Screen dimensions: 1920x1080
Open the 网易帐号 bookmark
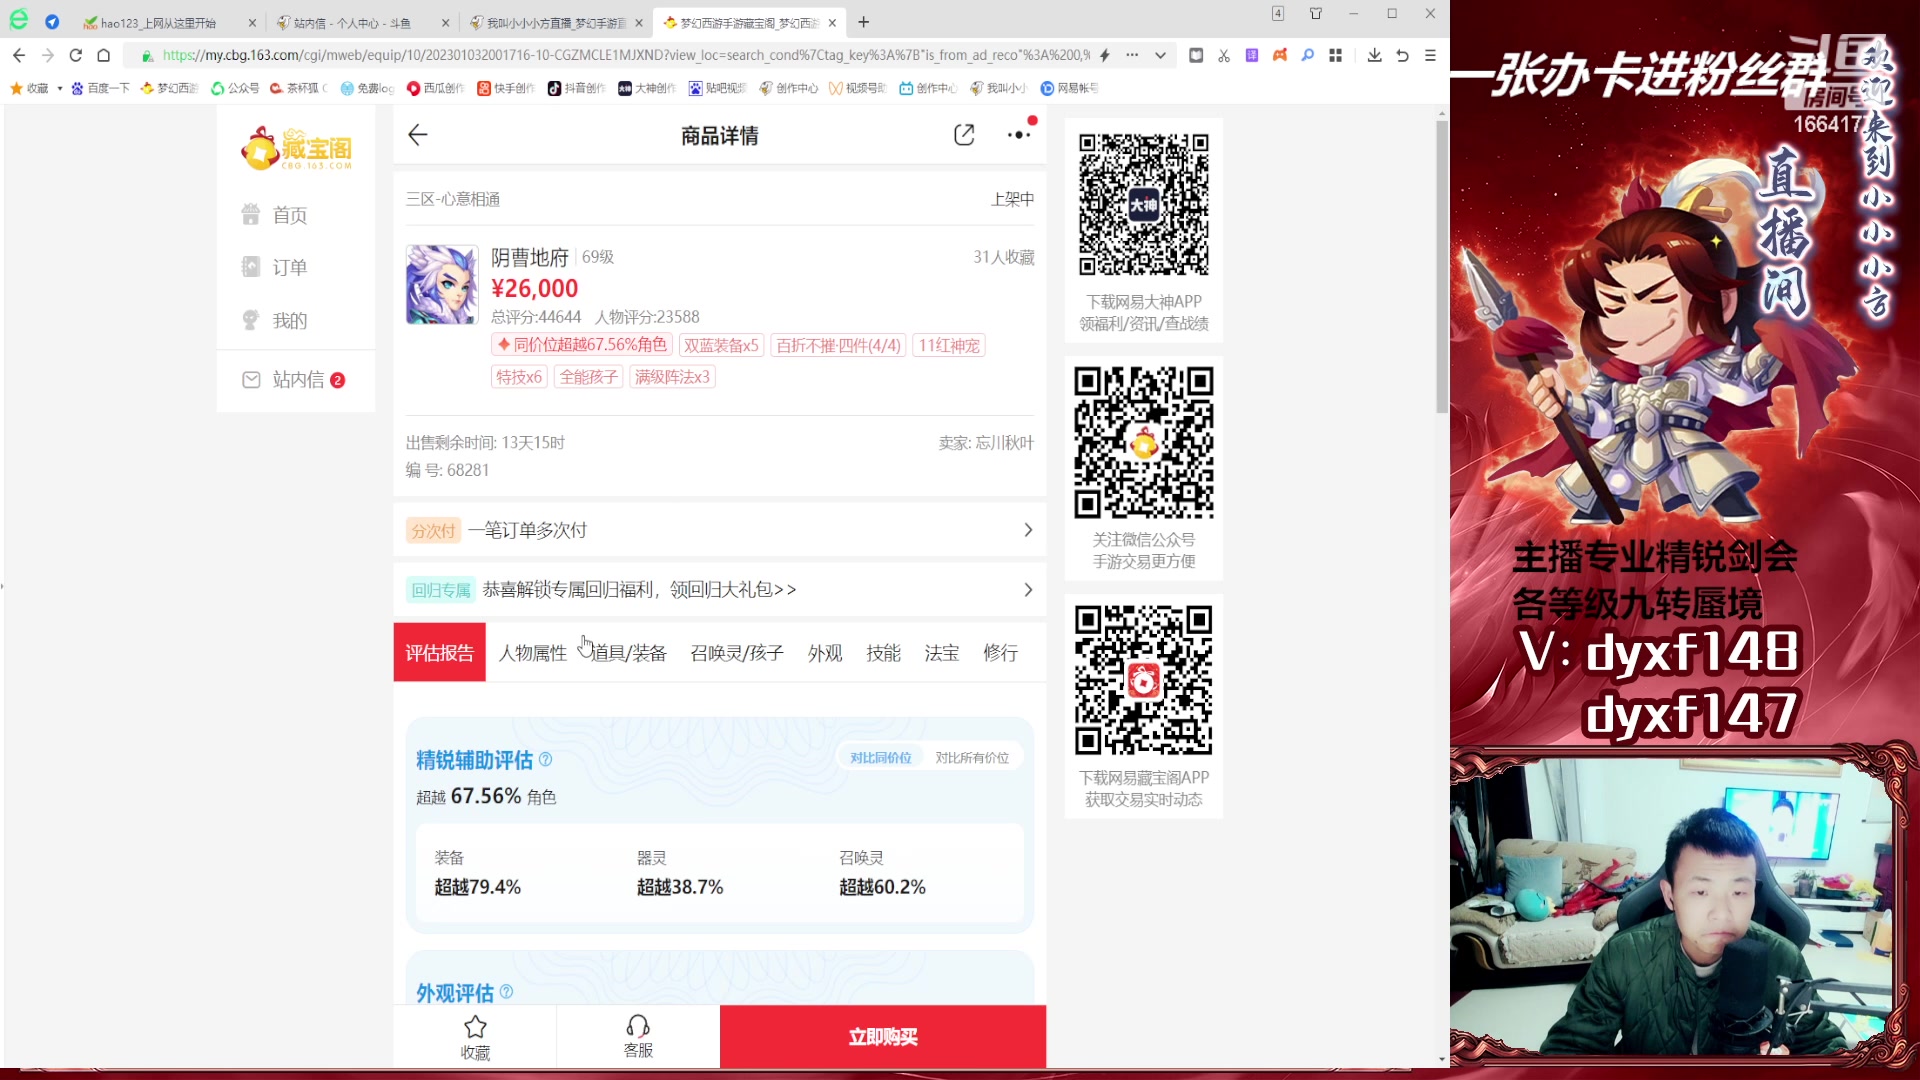click(x=1069, y=88)
